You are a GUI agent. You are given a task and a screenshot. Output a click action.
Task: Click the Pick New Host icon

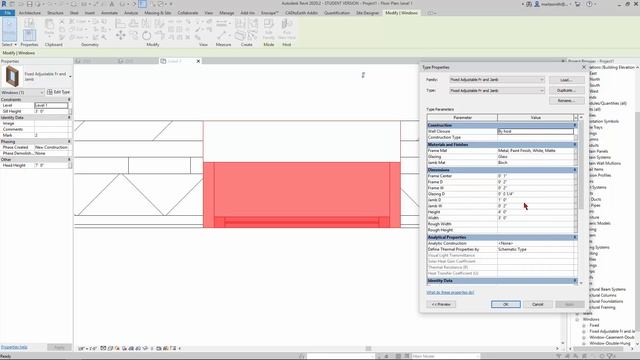[287, 29]
